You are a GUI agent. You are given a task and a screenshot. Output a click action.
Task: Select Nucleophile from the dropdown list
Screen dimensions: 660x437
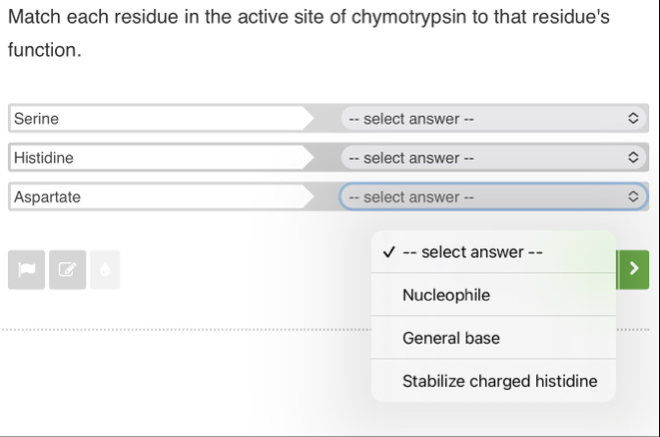coord(446,295)
